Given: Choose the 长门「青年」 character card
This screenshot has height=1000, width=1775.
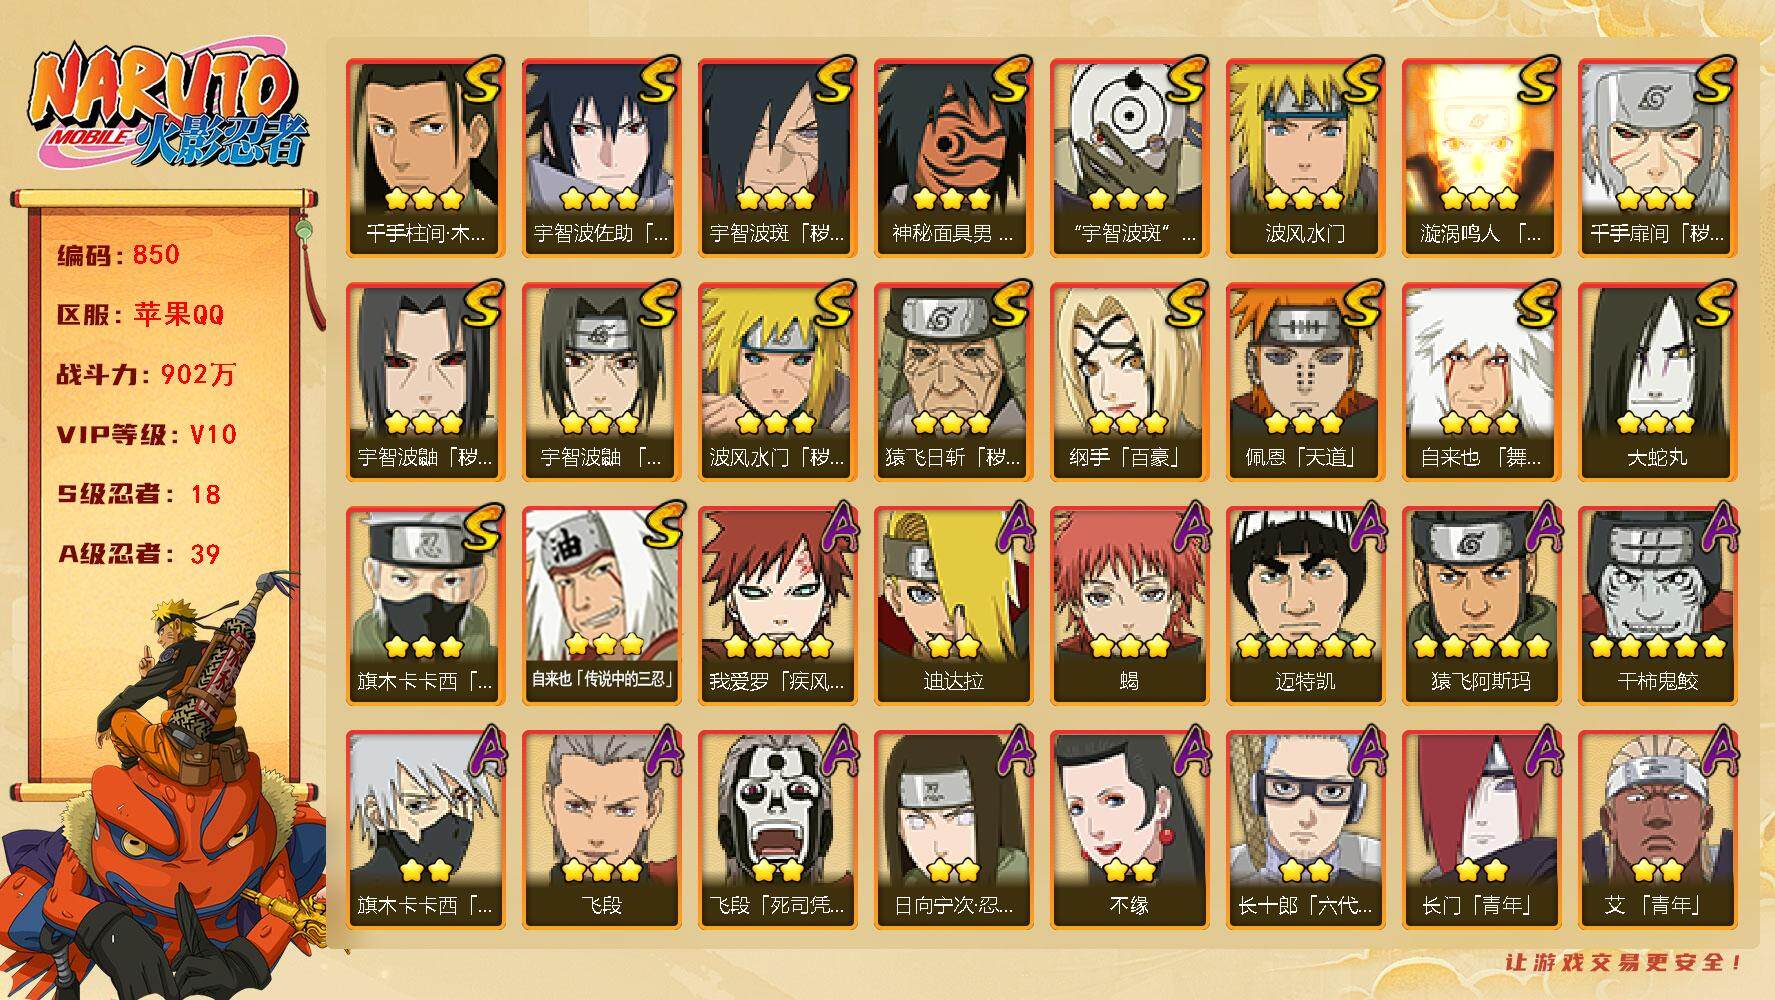Looking at the screenshot, I should coord(1481,830).
